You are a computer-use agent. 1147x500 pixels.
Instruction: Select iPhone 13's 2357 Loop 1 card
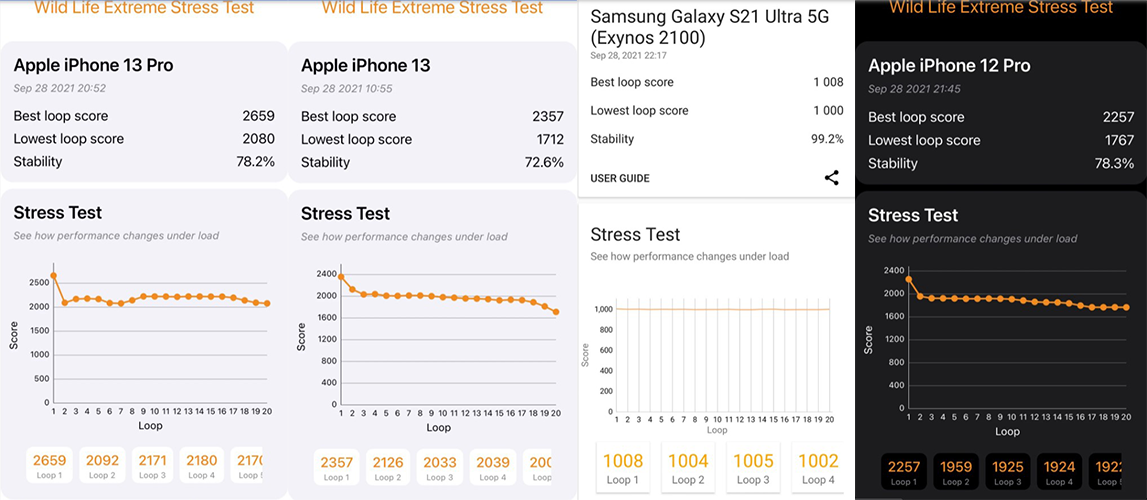pos(337,467)
